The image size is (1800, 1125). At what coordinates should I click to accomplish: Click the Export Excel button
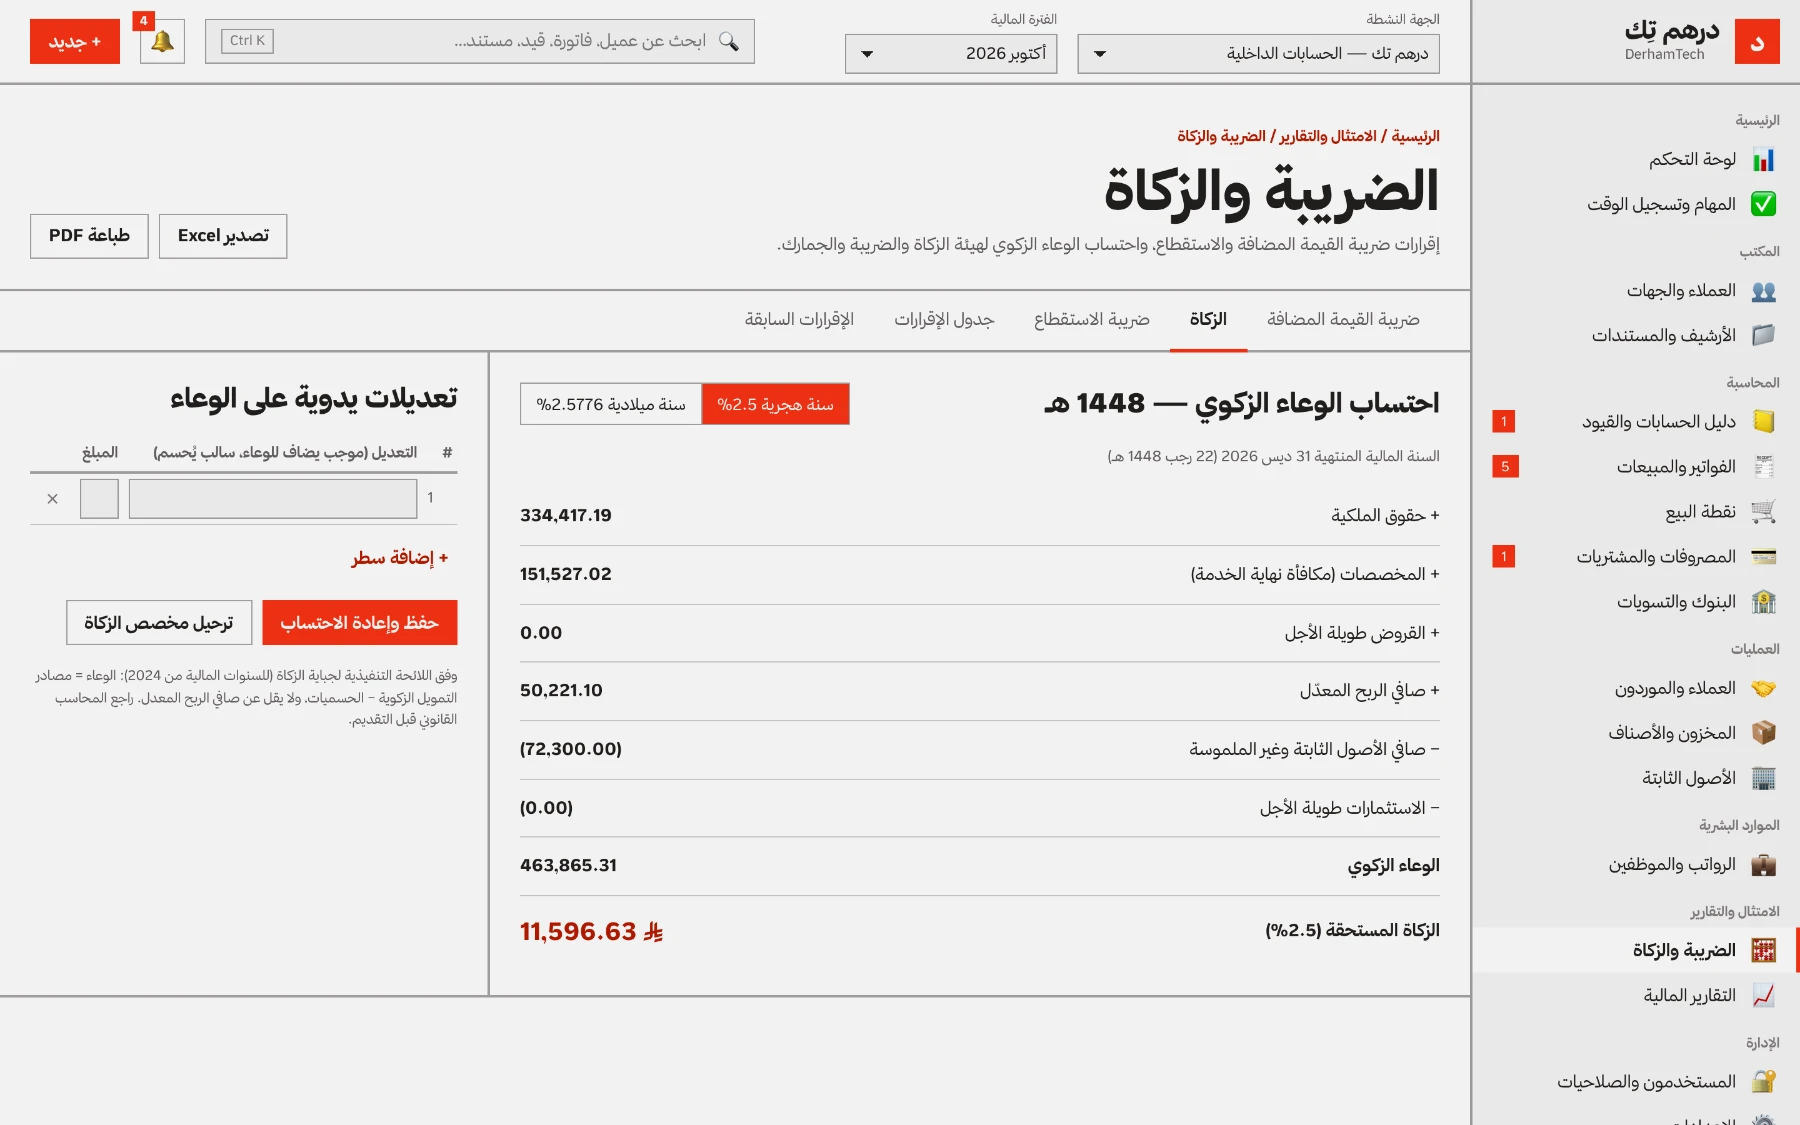[x=223, y=236]
